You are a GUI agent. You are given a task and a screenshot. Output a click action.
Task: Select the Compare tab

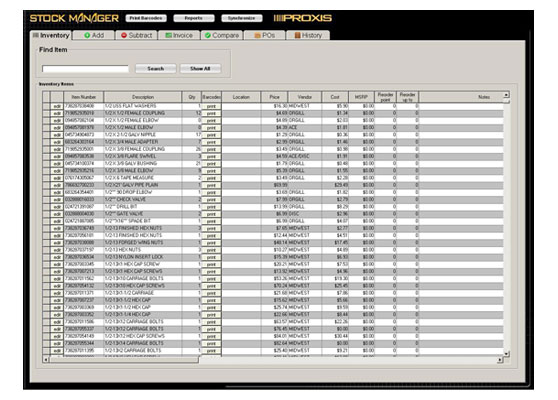click(x=222, y=35)
